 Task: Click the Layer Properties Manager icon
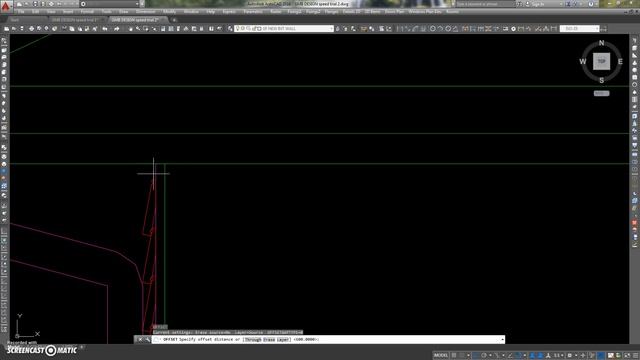pyautogui.click(x=230, y=29)
